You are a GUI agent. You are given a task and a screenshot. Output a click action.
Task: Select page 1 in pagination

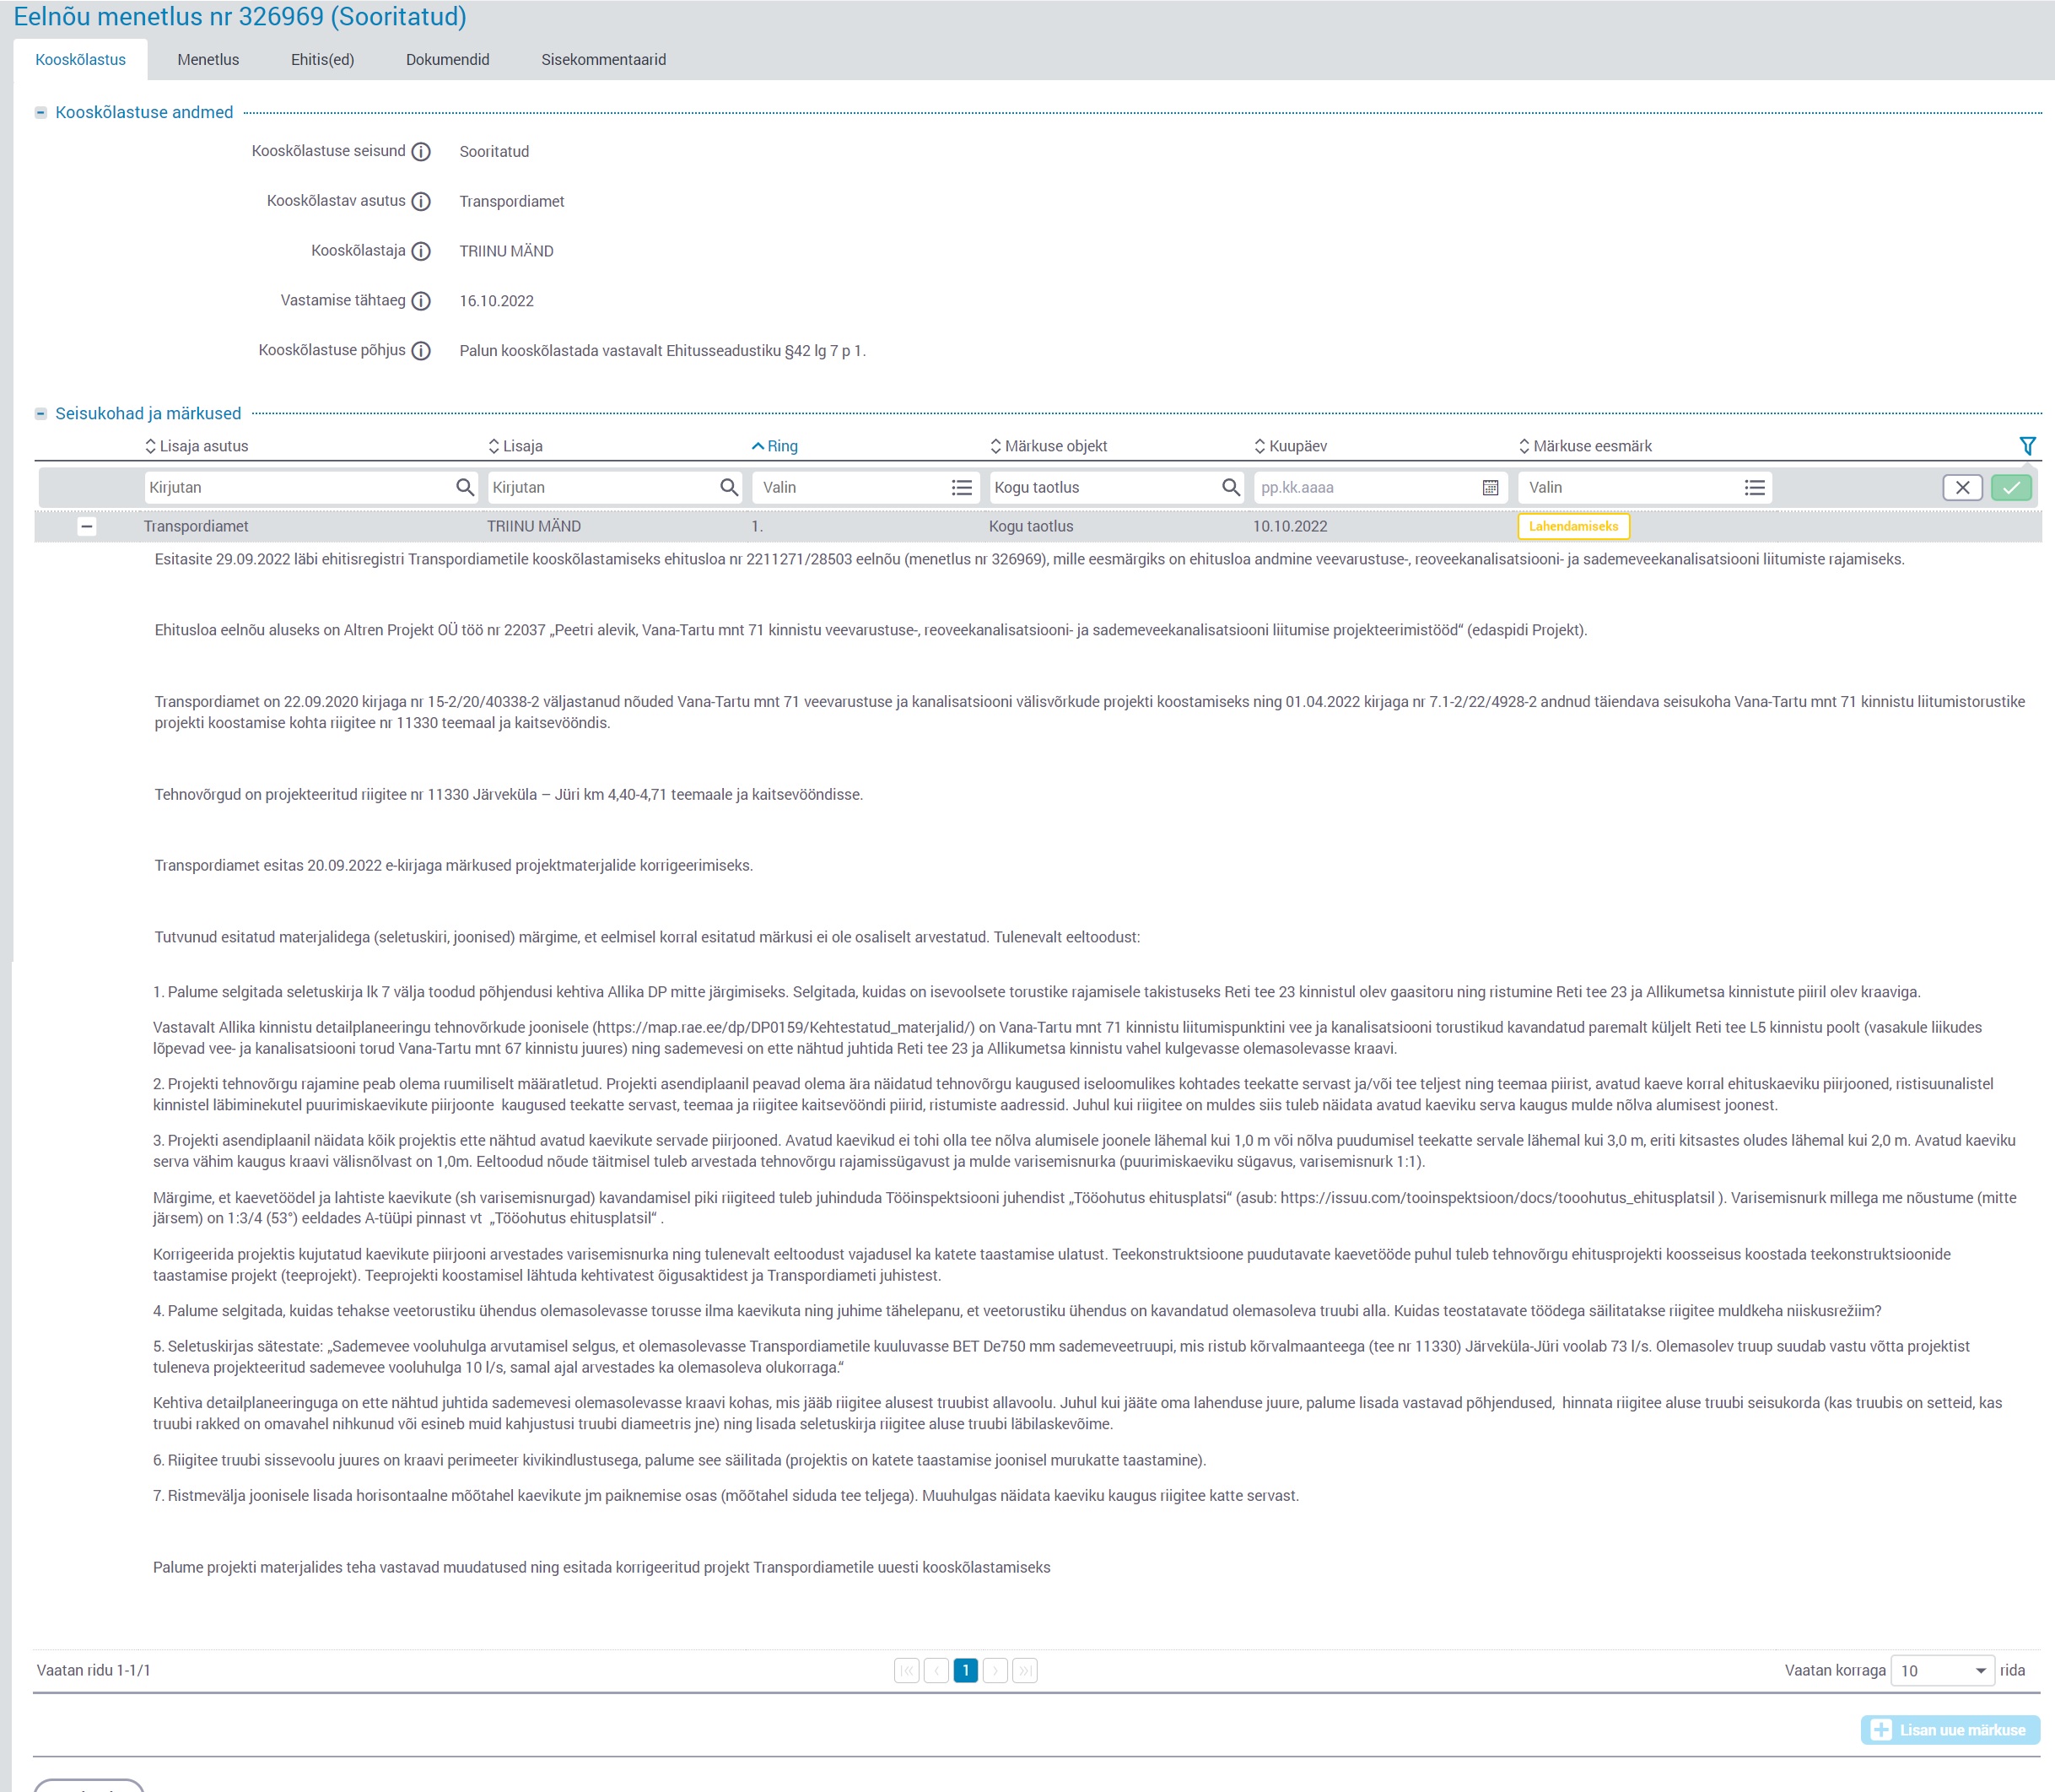(966, 1670)
